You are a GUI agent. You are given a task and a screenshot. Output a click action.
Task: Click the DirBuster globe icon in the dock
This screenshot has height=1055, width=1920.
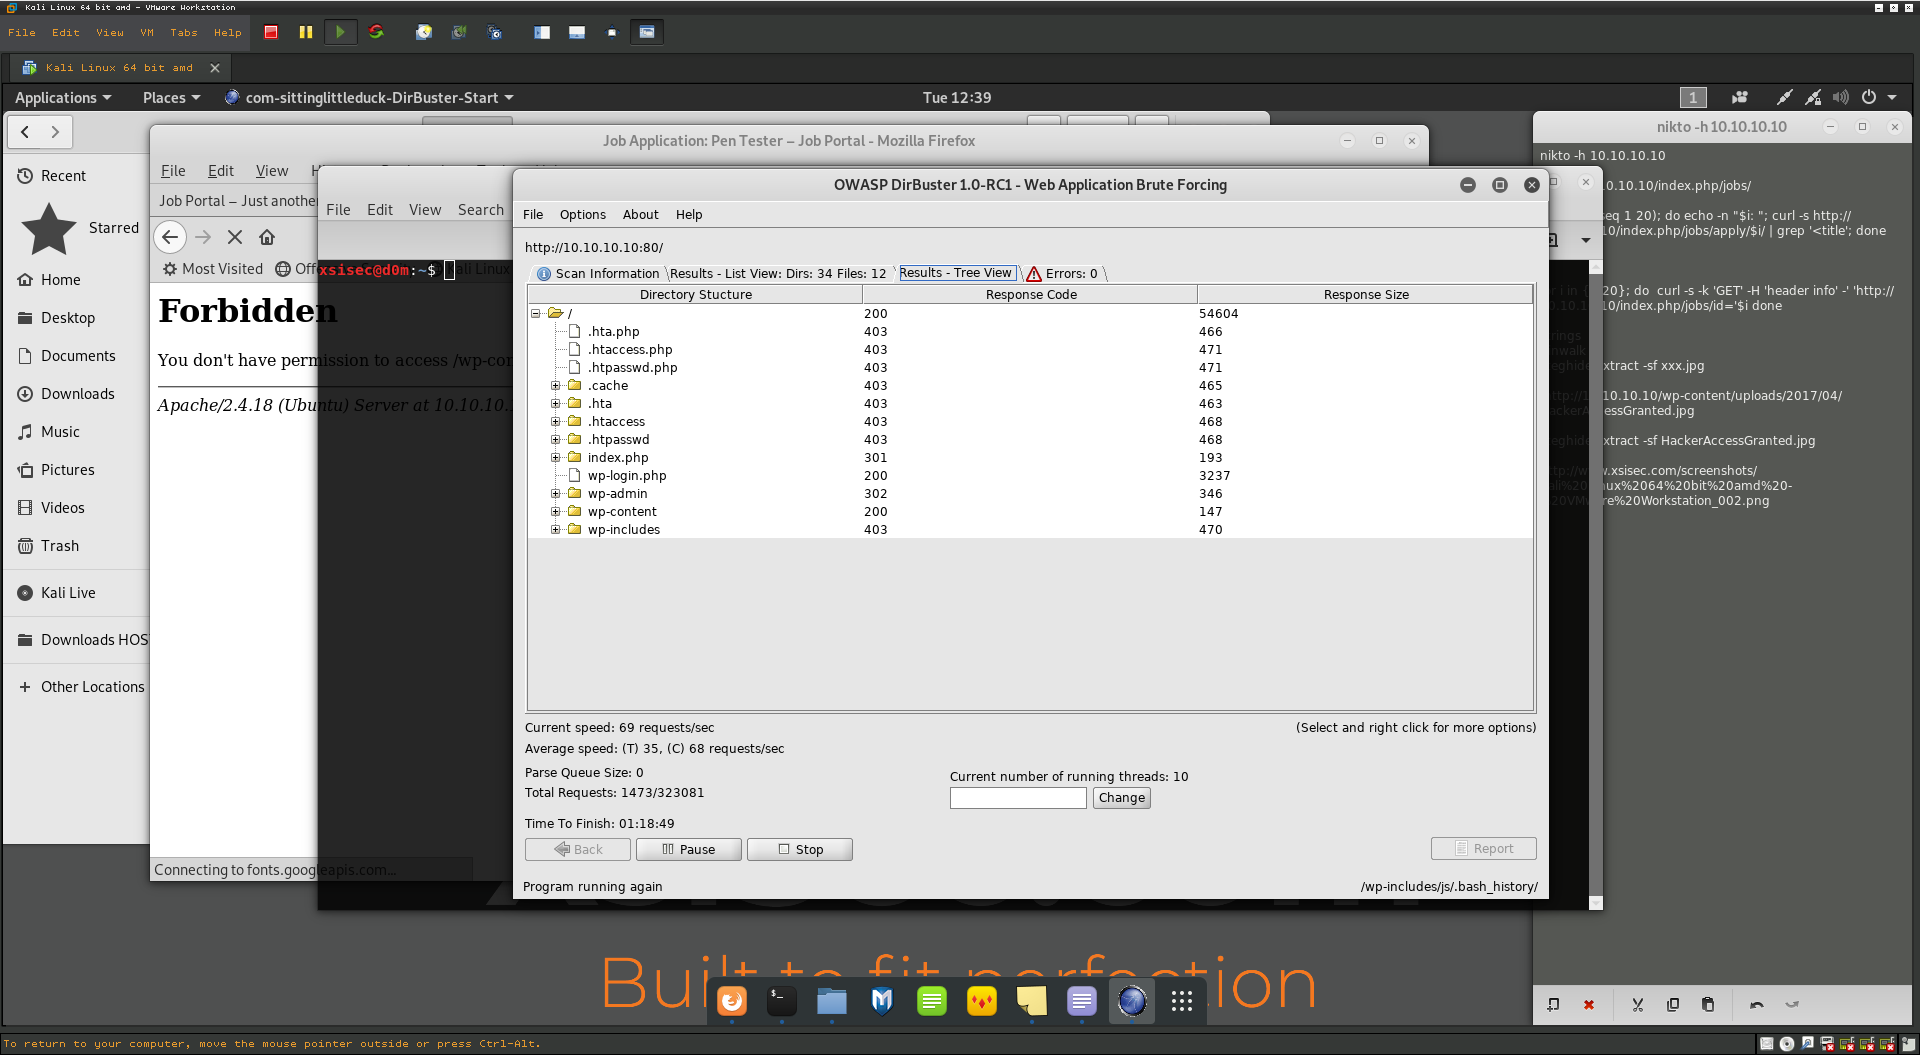point(1132,1000)
